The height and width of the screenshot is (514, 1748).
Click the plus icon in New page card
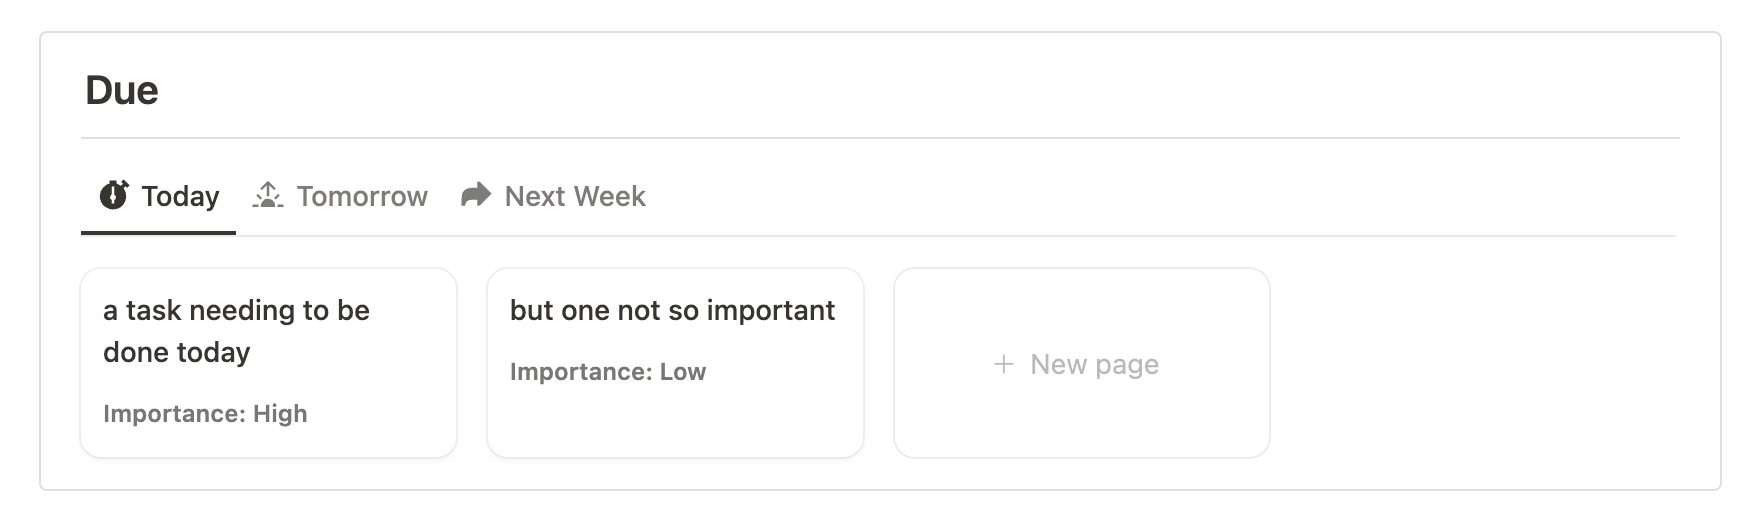[x=1004, y=364]
